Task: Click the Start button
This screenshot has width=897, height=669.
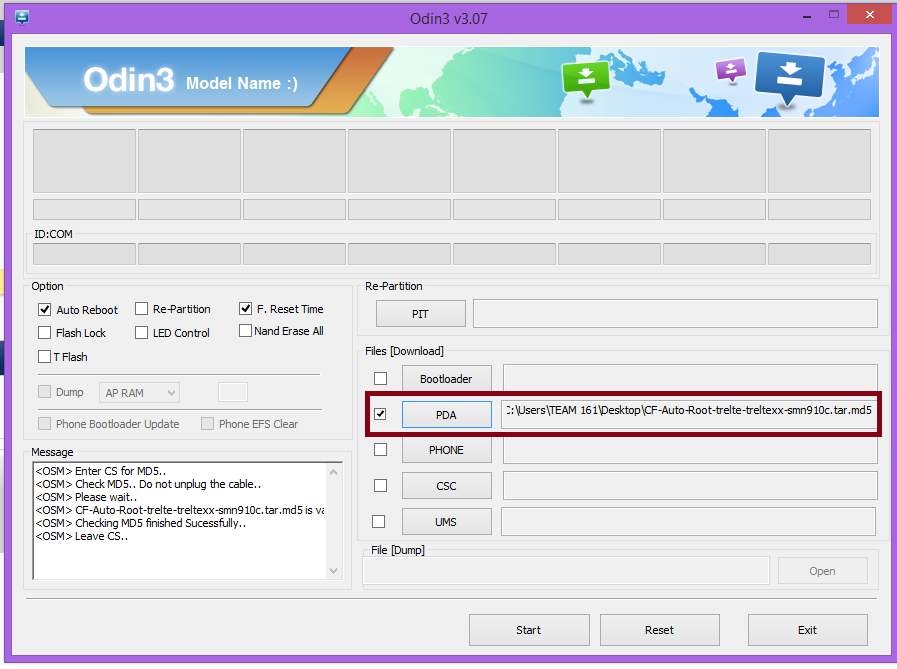Action: [529, 630]
